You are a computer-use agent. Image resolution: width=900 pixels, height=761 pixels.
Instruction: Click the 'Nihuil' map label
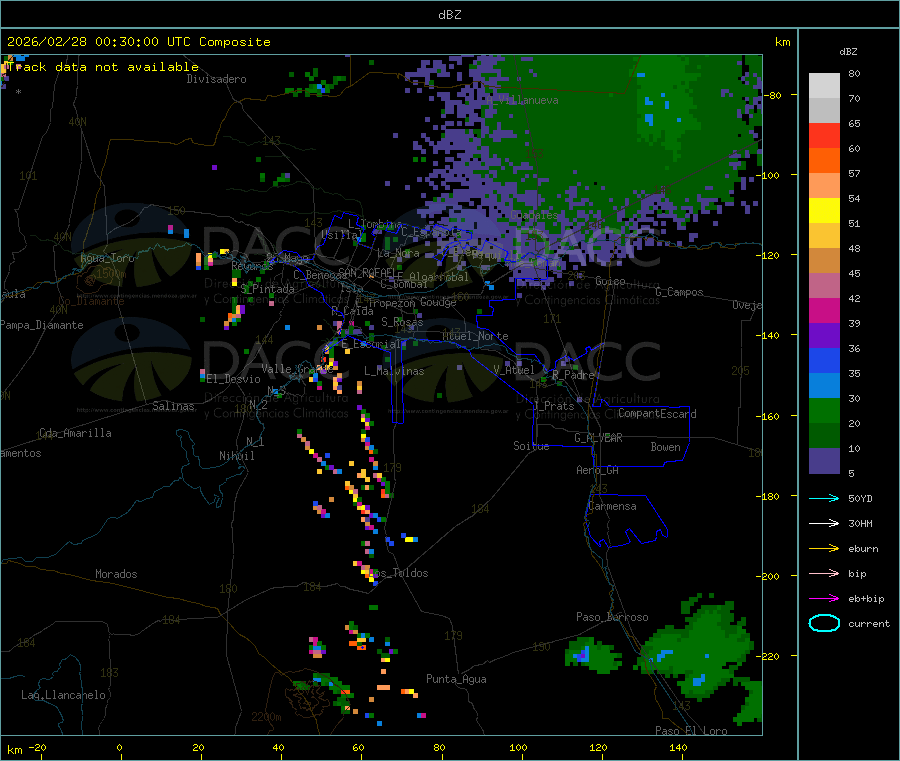pos(236,456)
